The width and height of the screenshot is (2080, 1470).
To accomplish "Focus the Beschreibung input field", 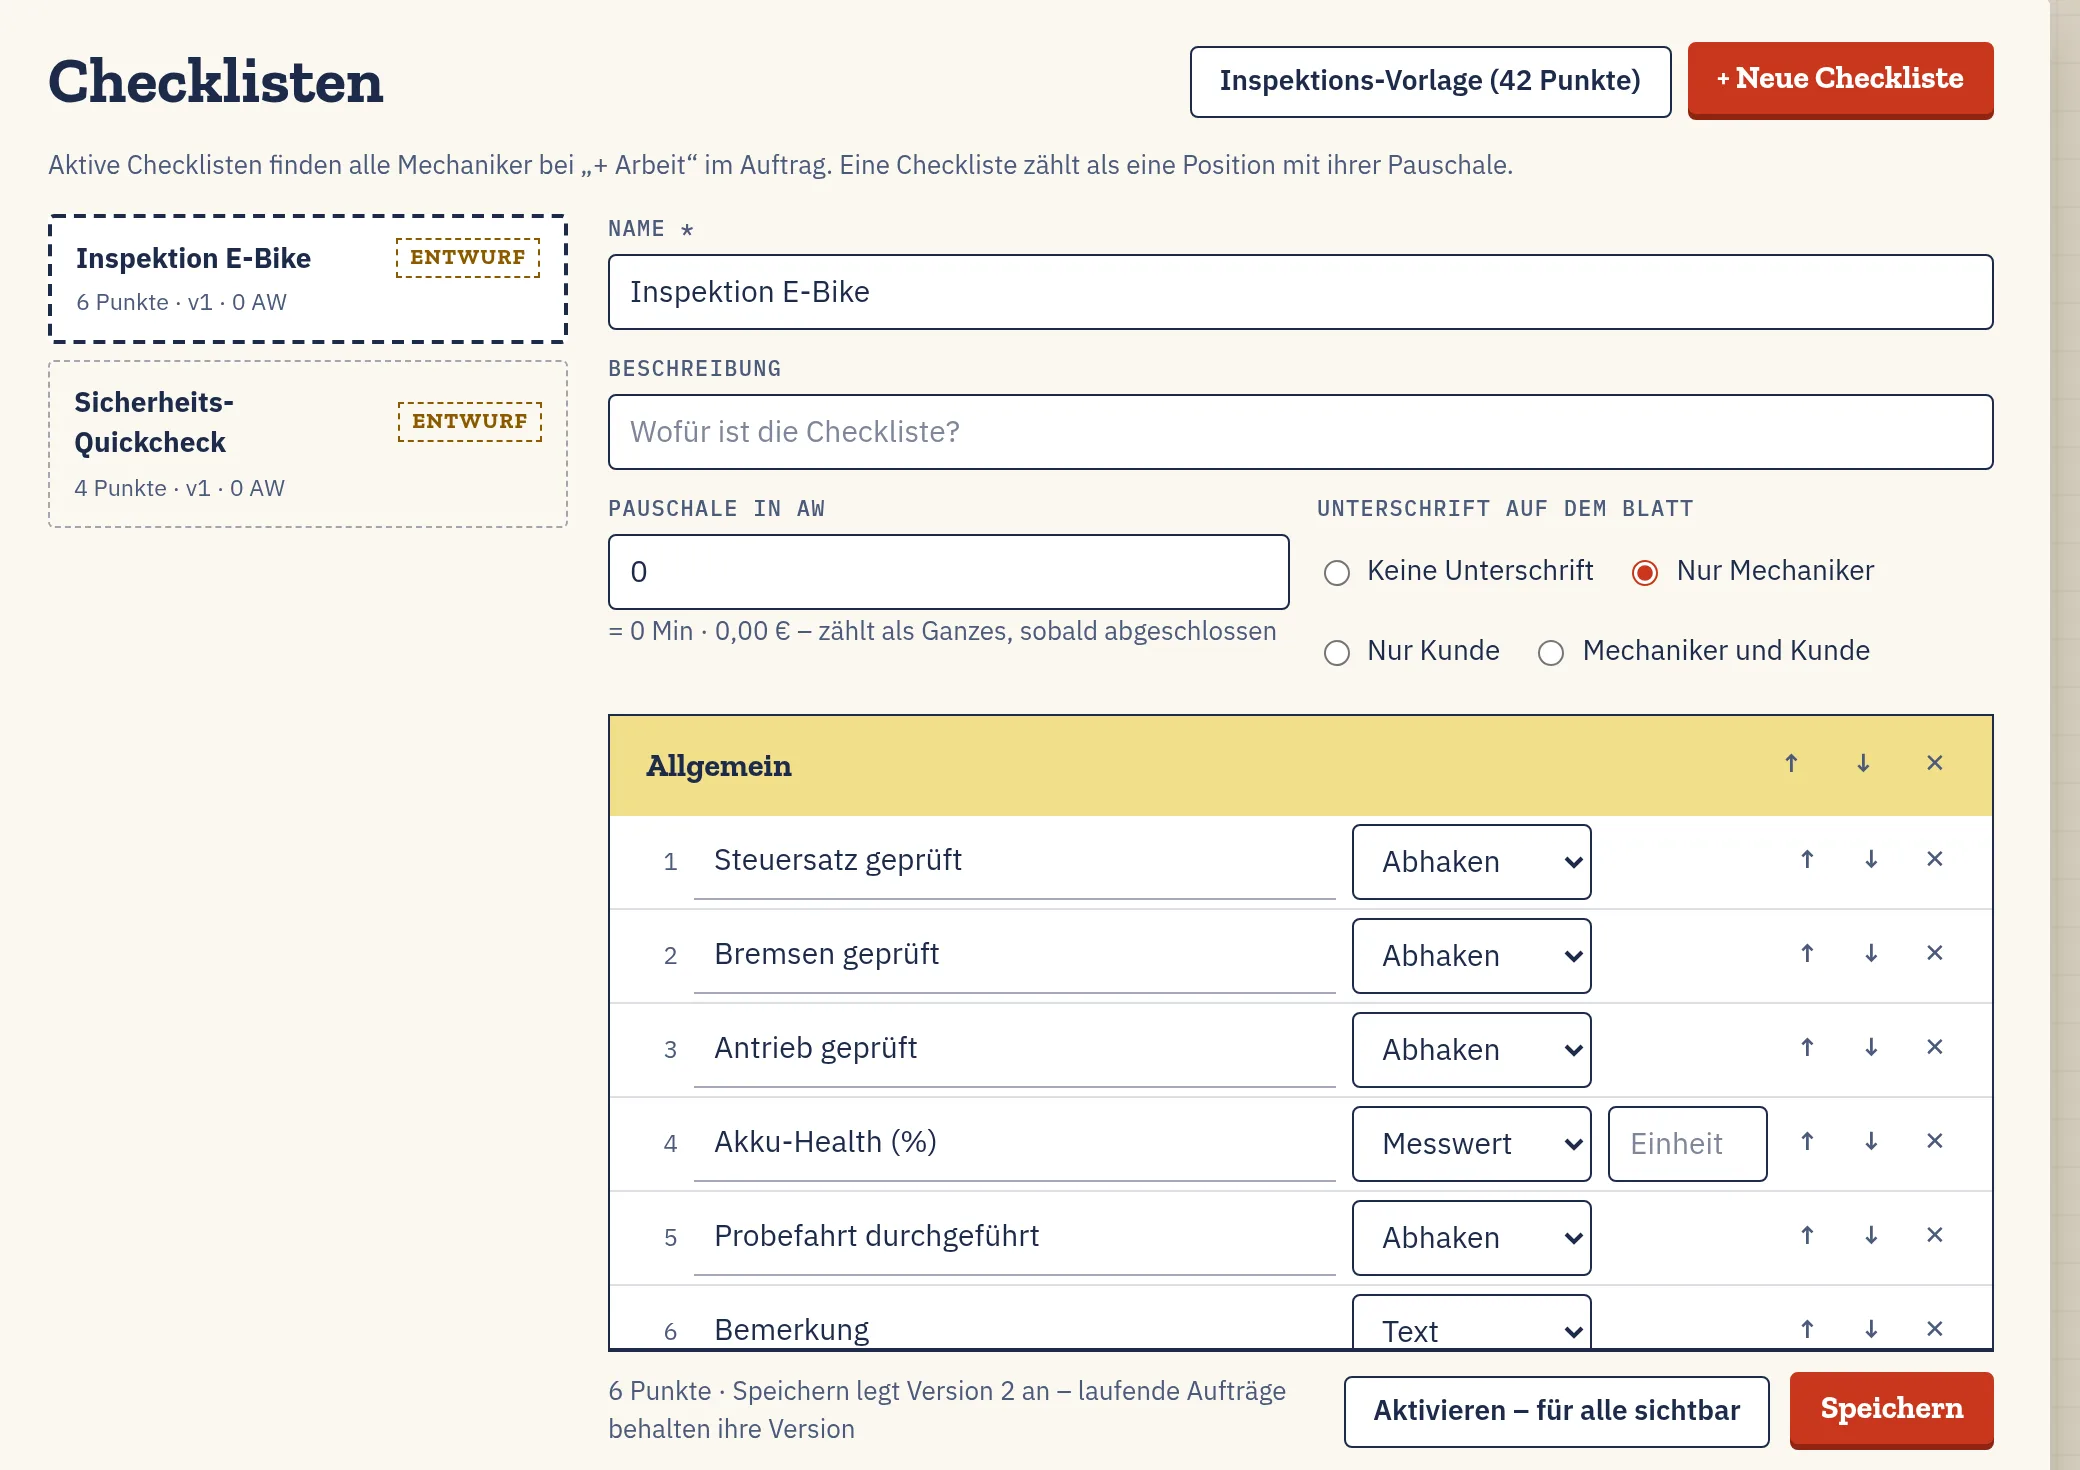I will (x=1300, y=432).
